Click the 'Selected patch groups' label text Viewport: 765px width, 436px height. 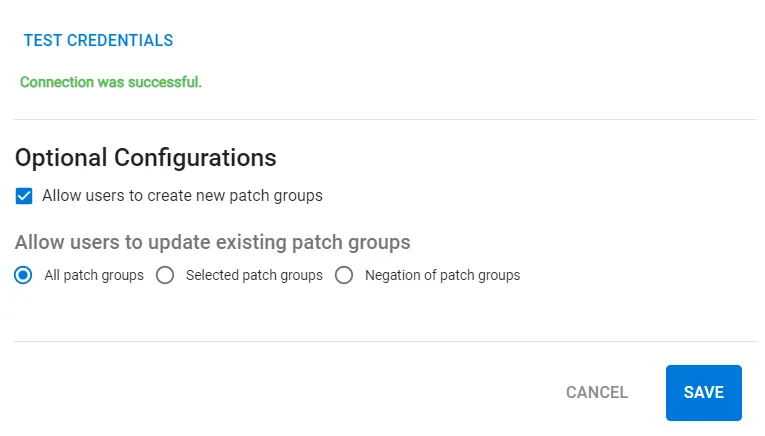pos(254,275)
